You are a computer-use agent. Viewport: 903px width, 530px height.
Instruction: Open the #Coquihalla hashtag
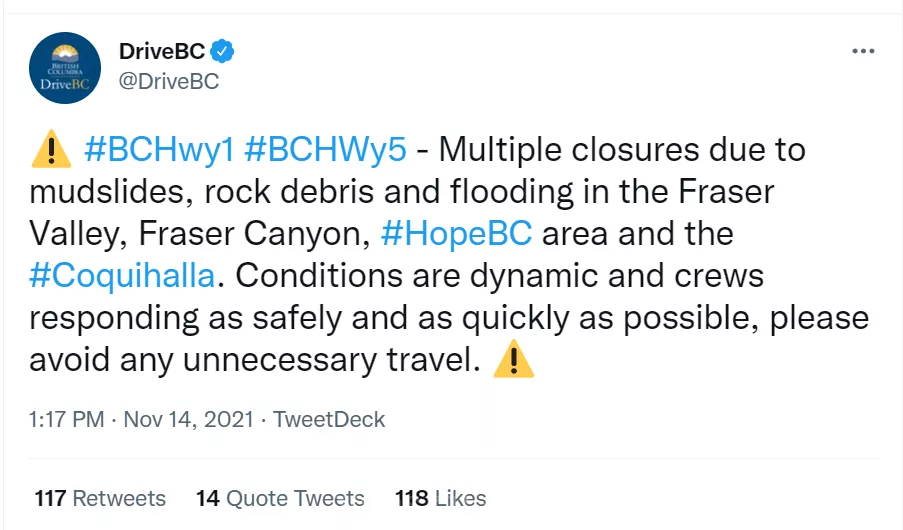(122, 276)
